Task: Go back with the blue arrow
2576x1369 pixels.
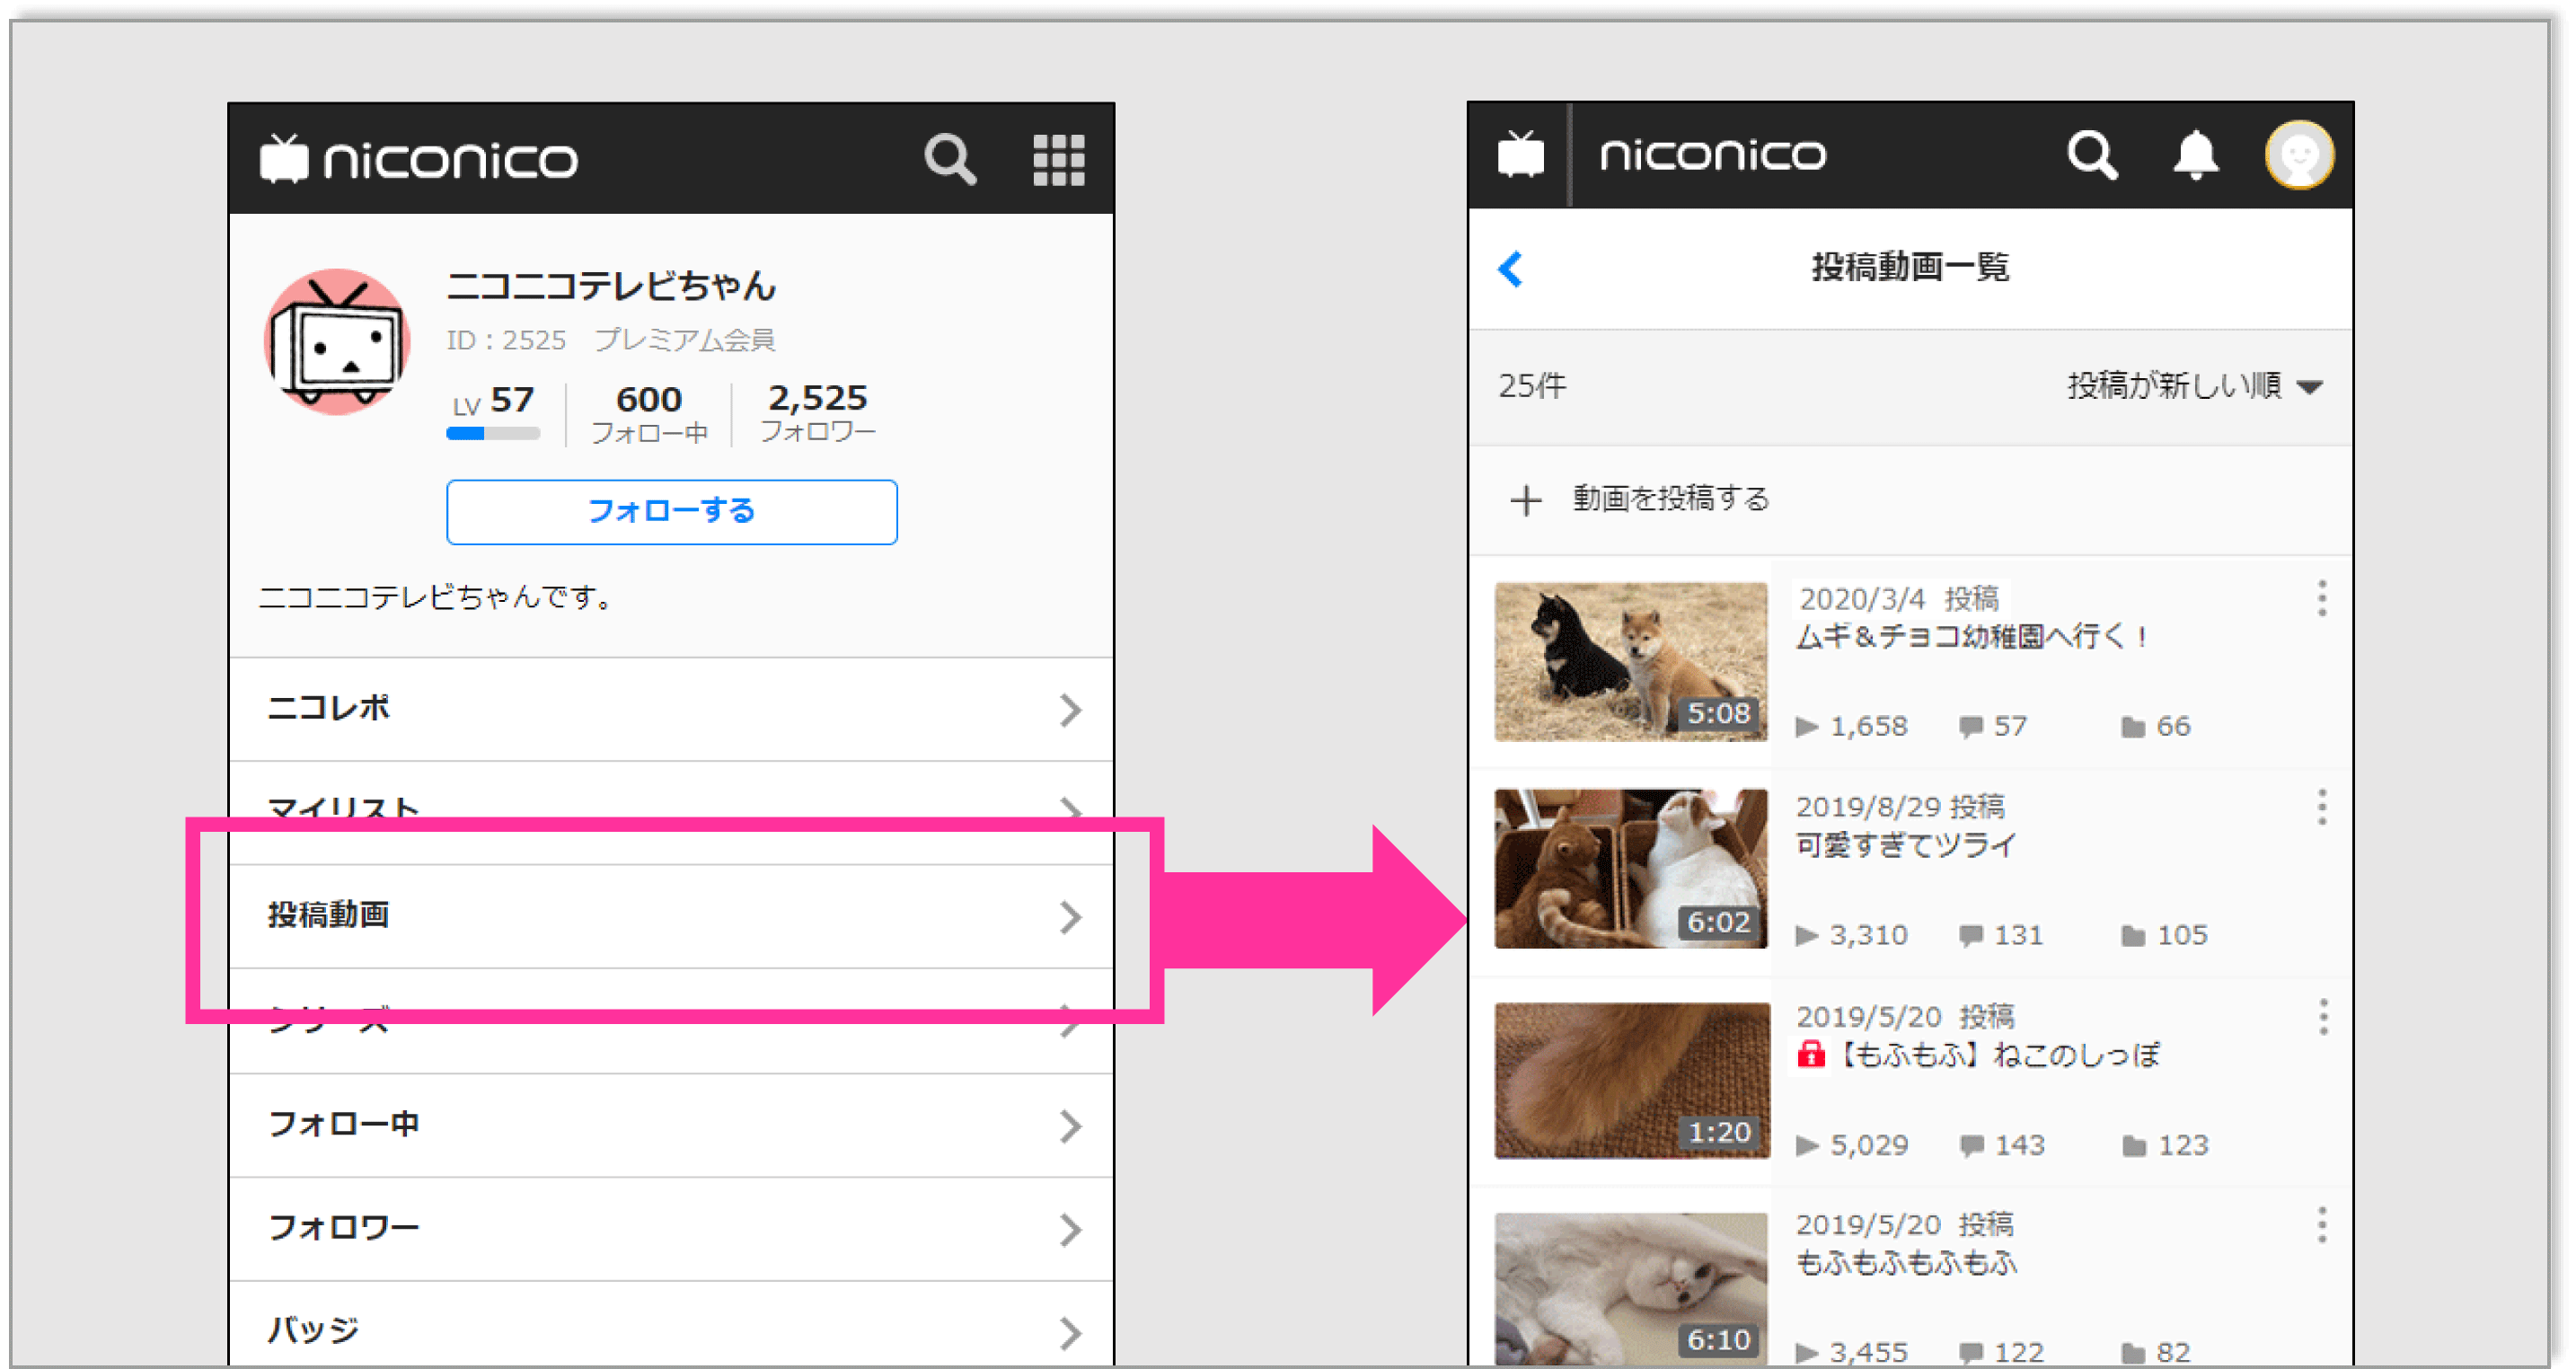Action: pyautogui.click(x=1511, y=268)
